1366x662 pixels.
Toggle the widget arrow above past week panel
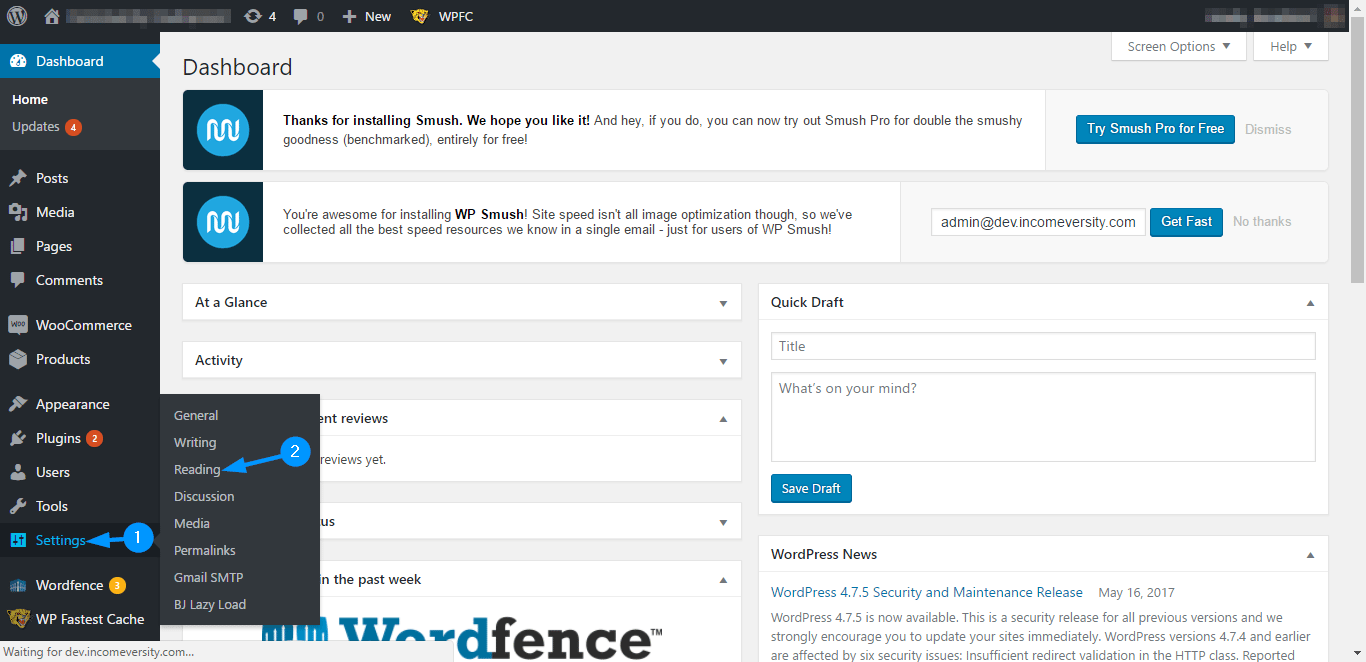[x=724, y=522]
